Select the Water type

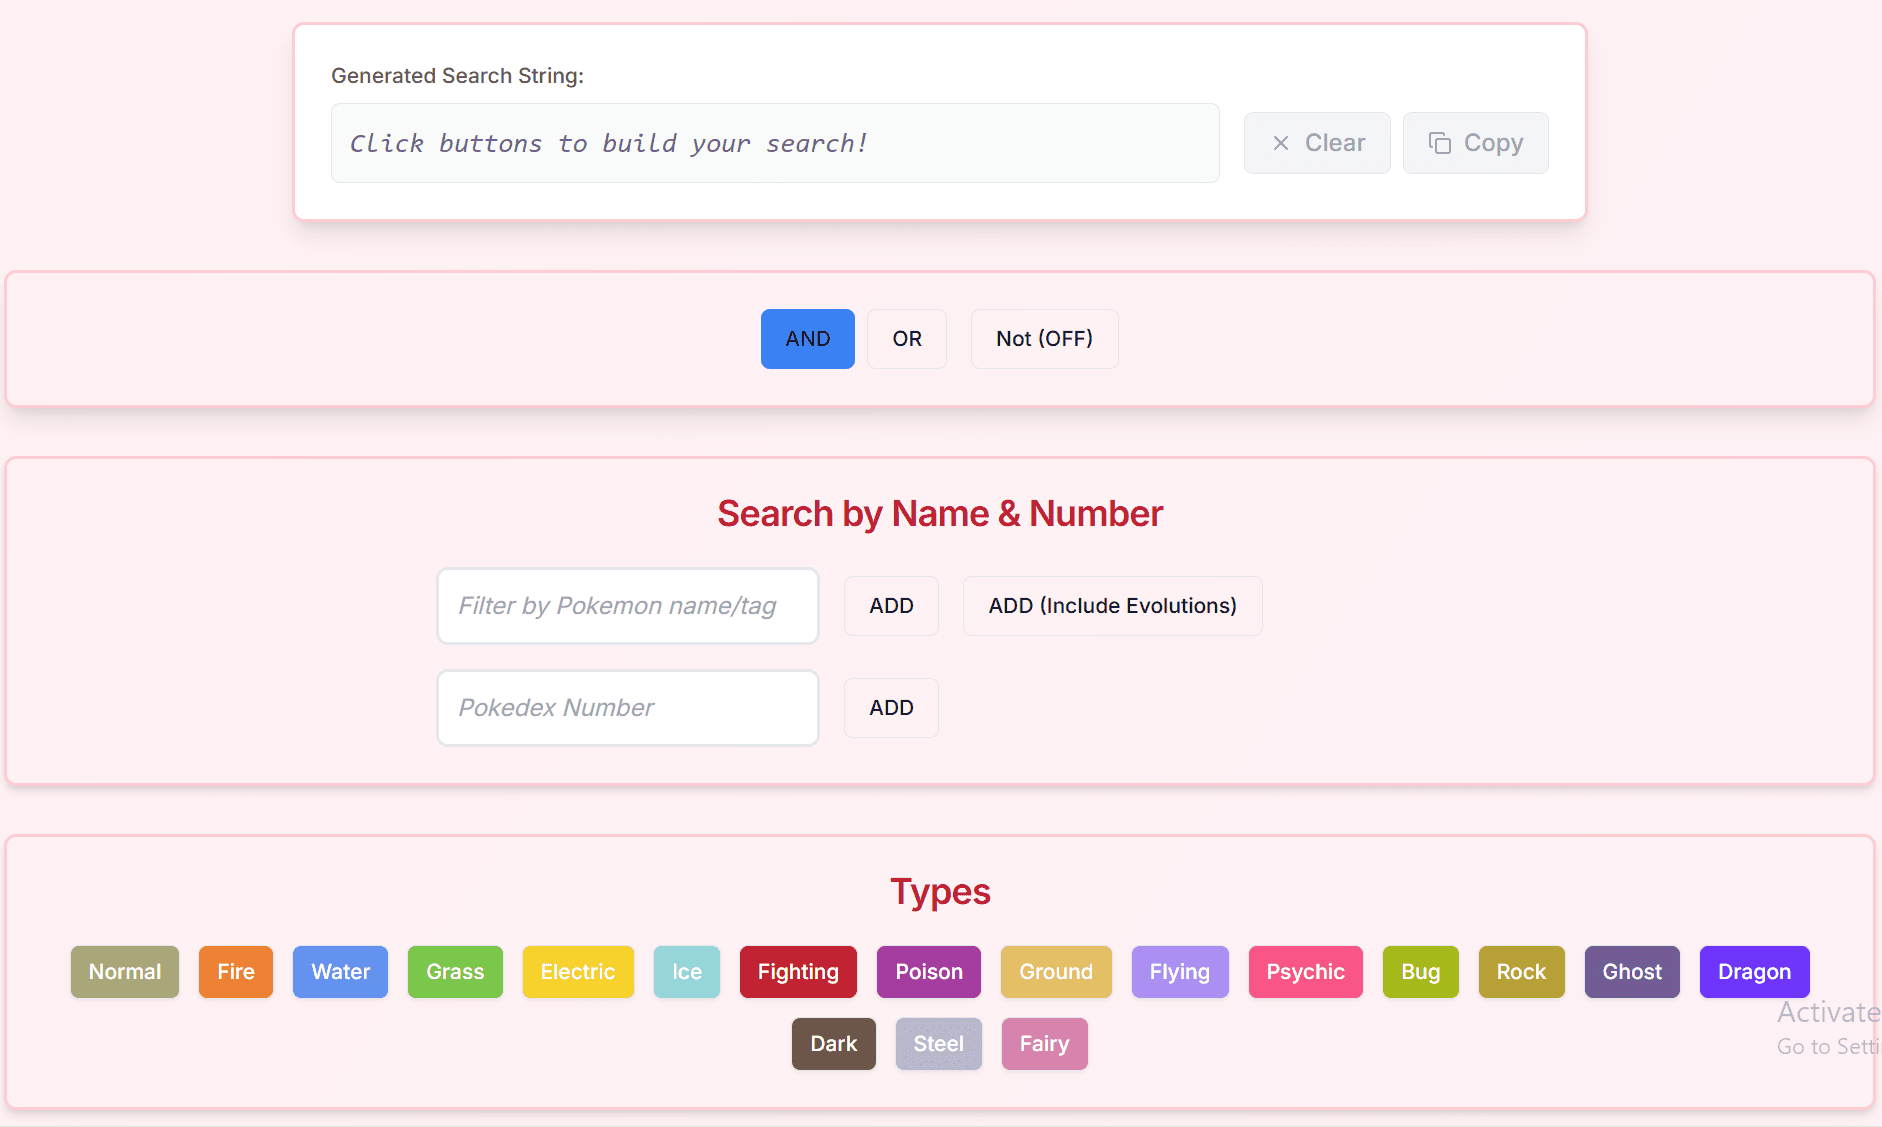[340, 971]
